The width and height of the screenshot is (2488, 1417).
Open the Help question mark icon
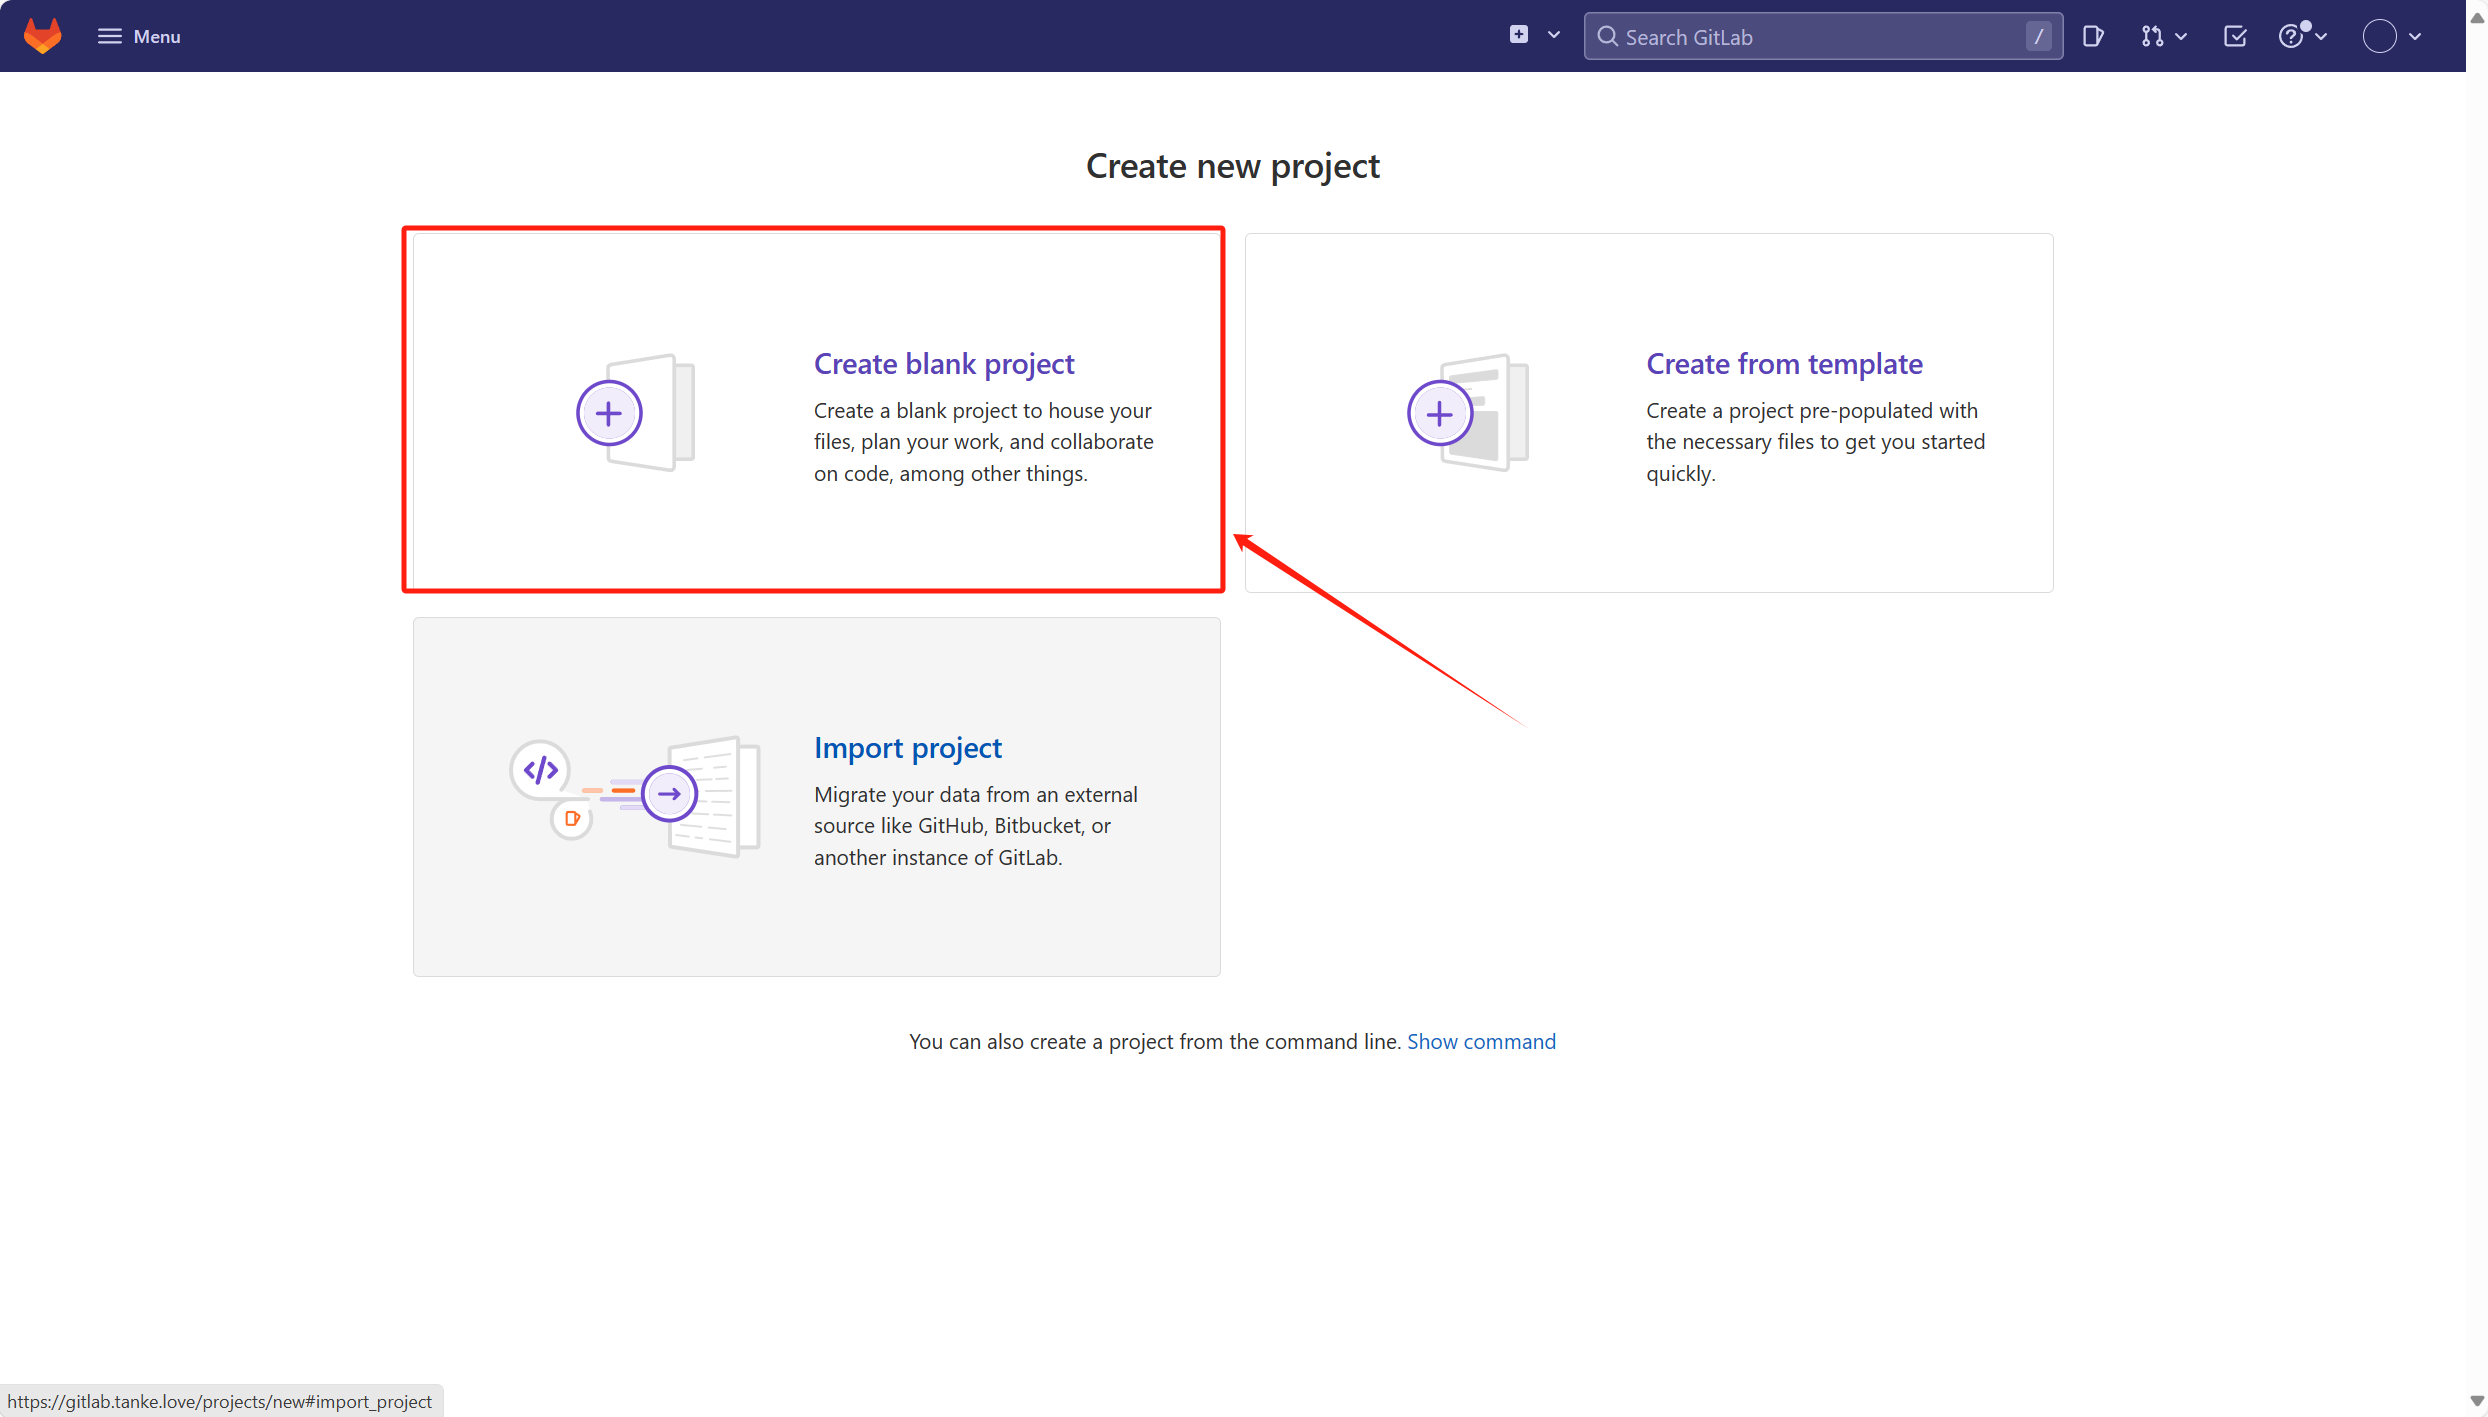pyautogui.click(x=2292, y=37)
